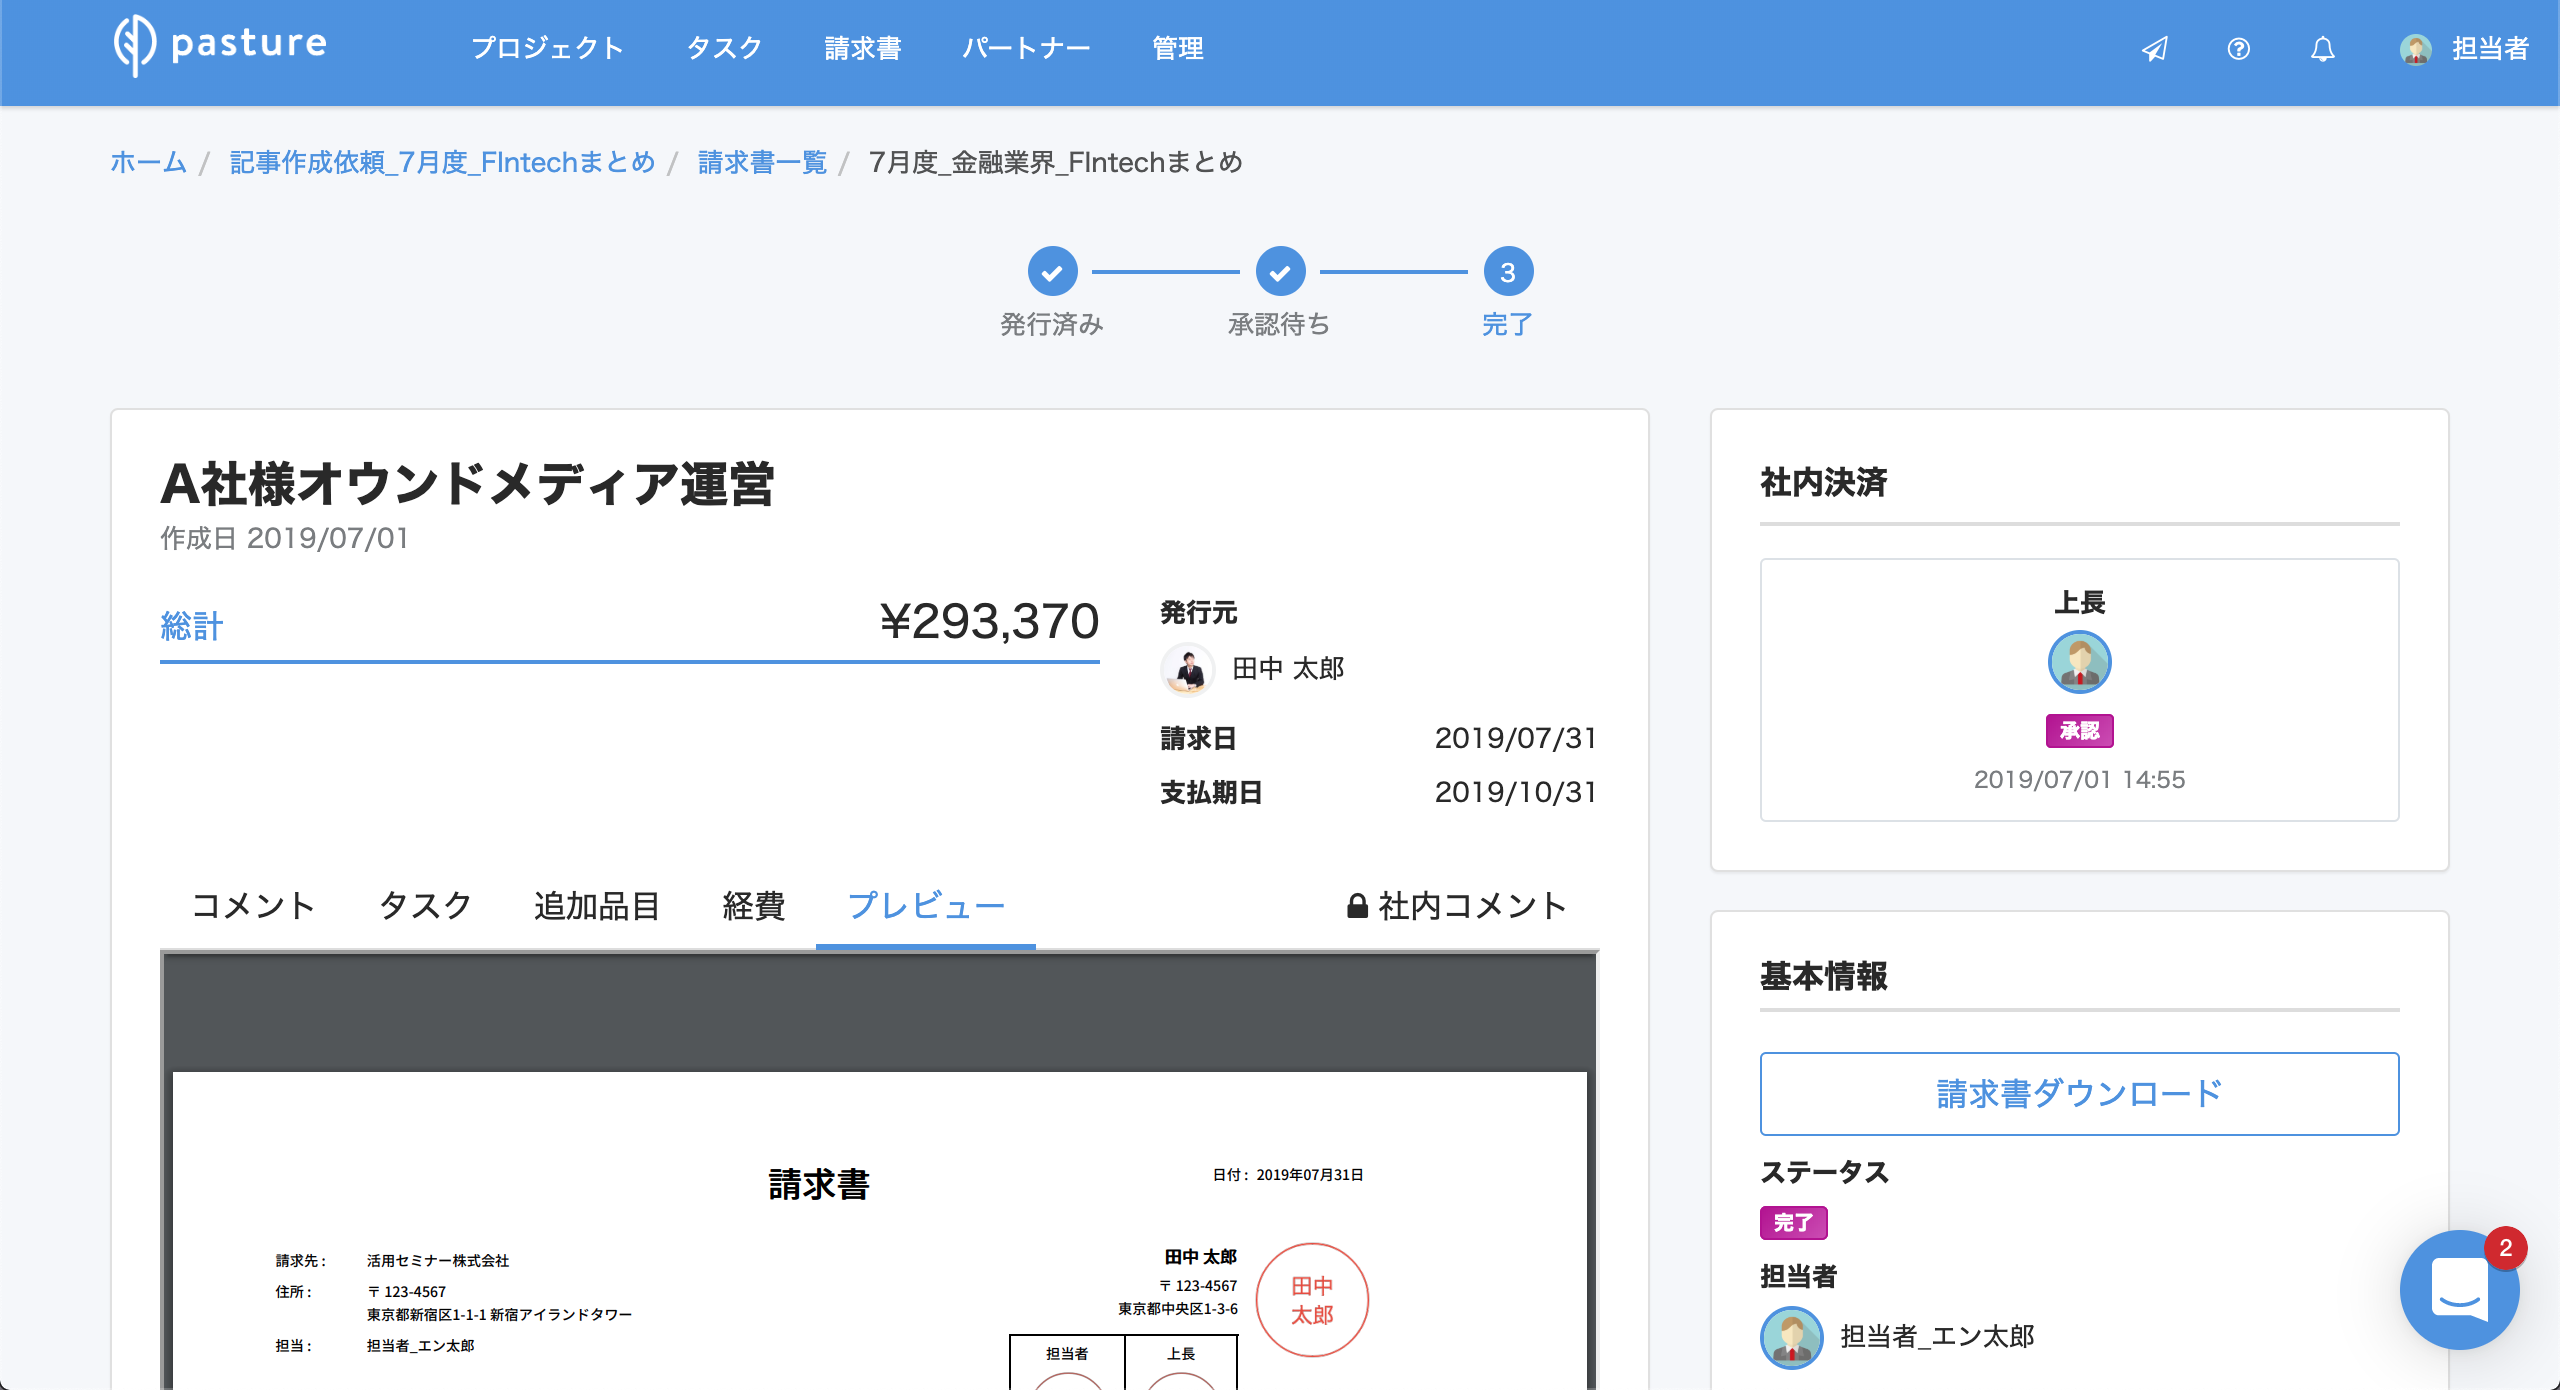2560x1390 pixels.
Task: Open the locked 社内コメント tab
Action: pyautogui.click(x=1457, y=906)
